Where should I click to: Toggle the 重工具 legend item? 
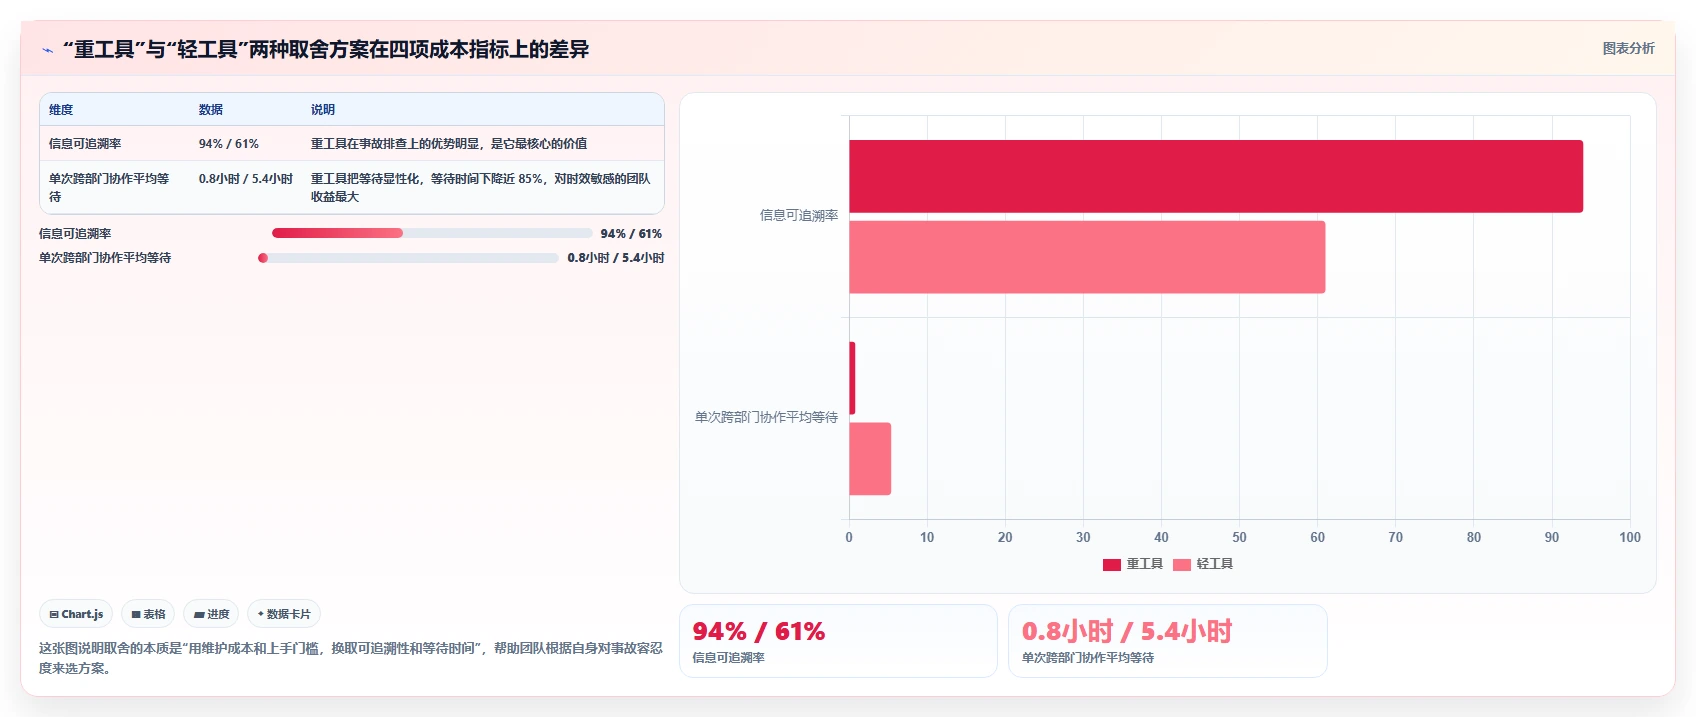pyautogui.click(x=1133, y=564)
